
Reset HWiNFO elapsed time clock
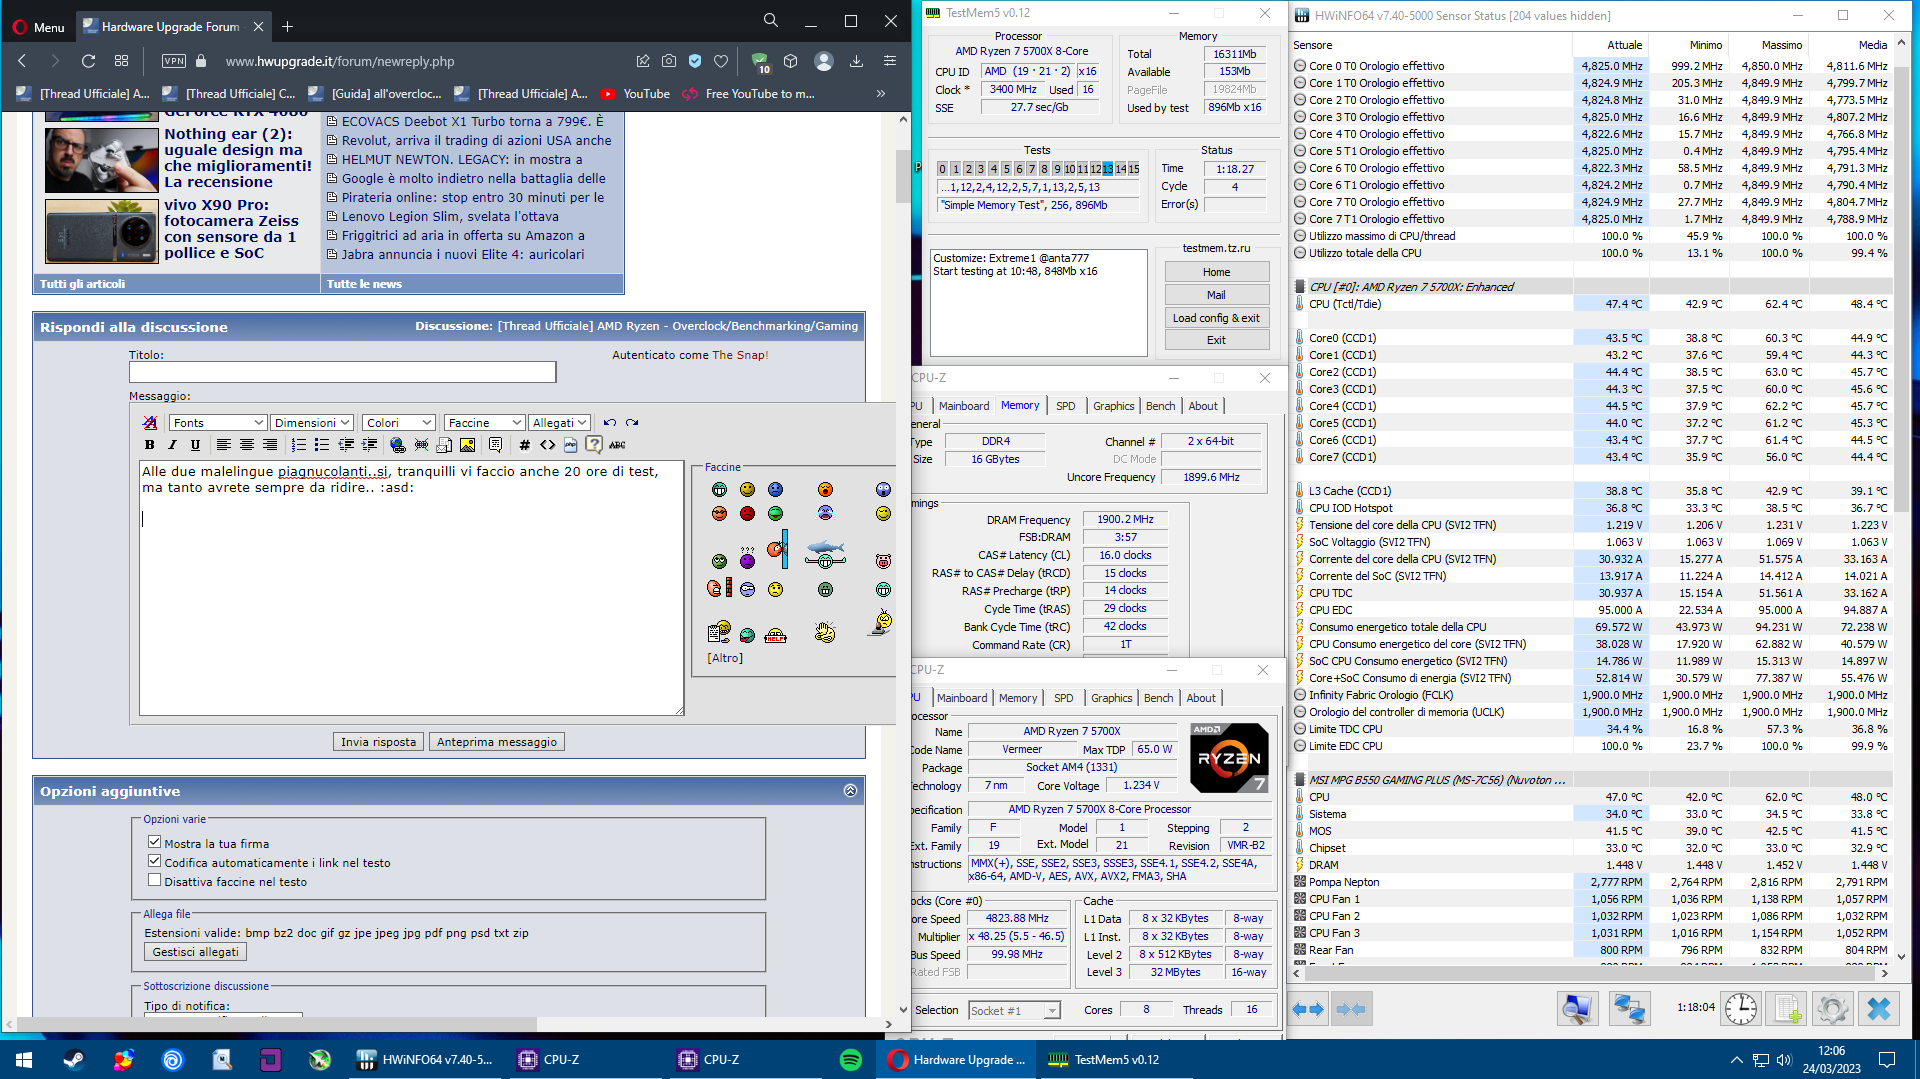[x=1741, y=1009]
